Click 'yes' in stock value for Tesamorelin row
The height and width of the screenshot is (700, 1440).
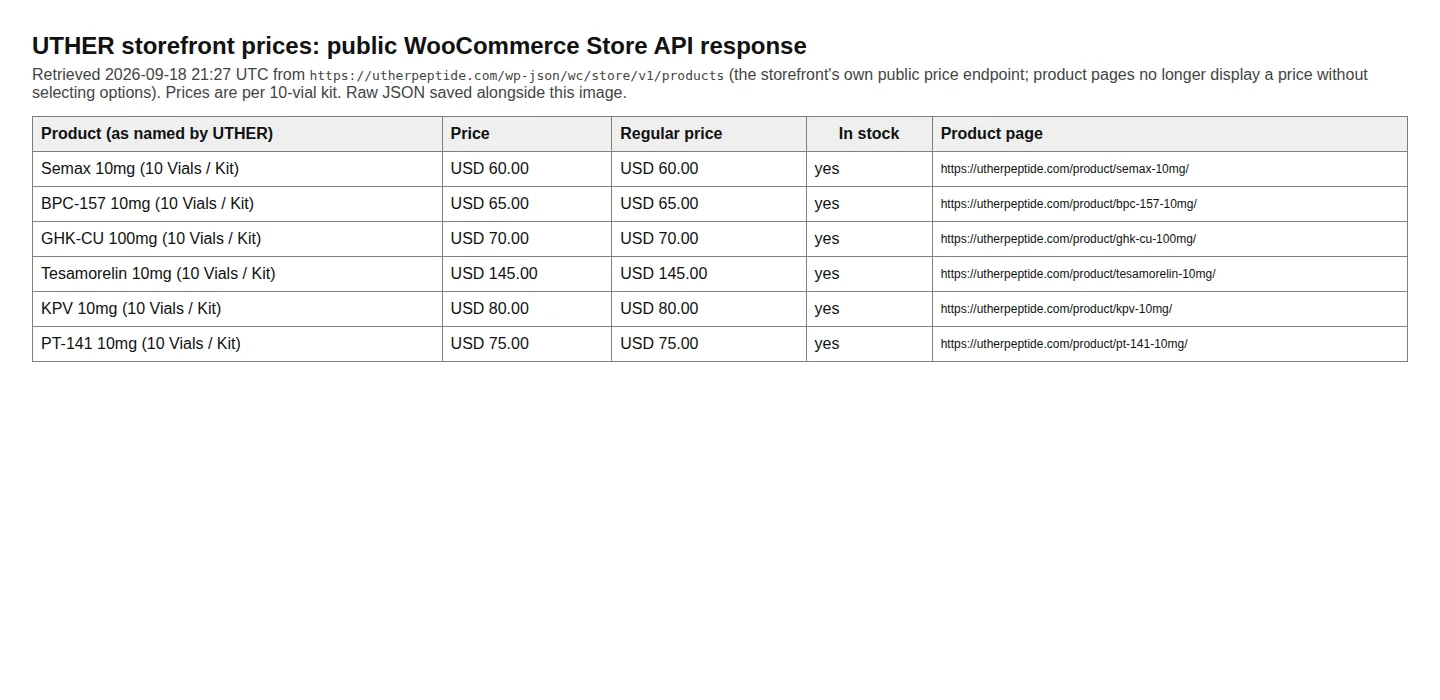click(827, 274)
